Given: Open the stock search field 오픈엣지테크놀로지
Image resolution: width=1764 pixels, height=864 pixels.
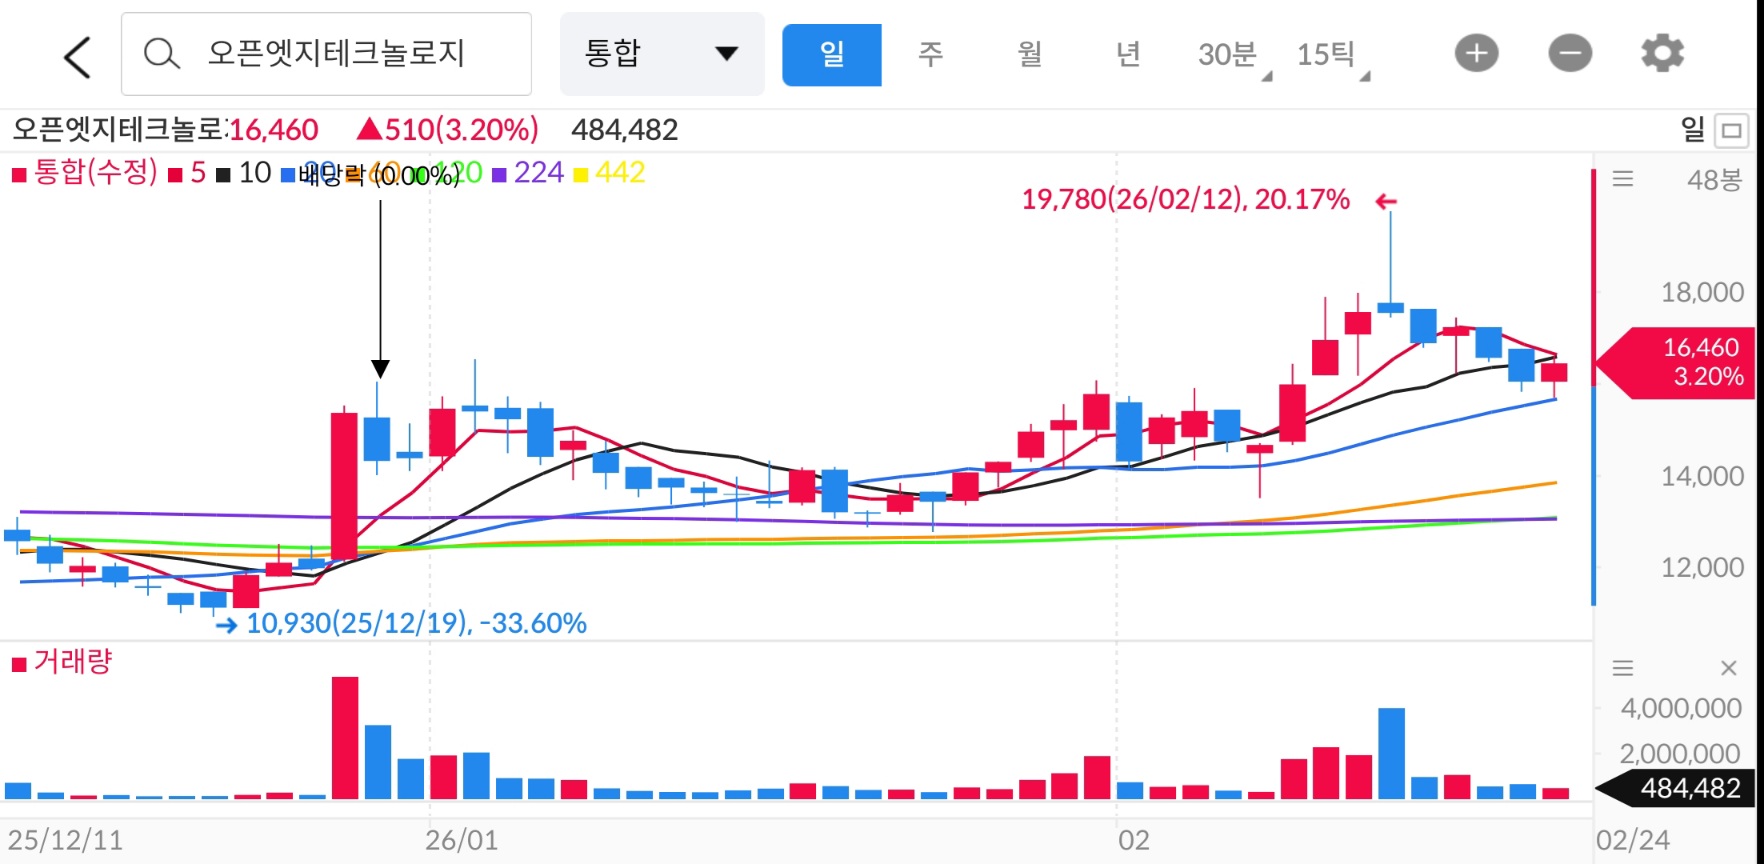Looking at the screenshot, I should point(326,54).
